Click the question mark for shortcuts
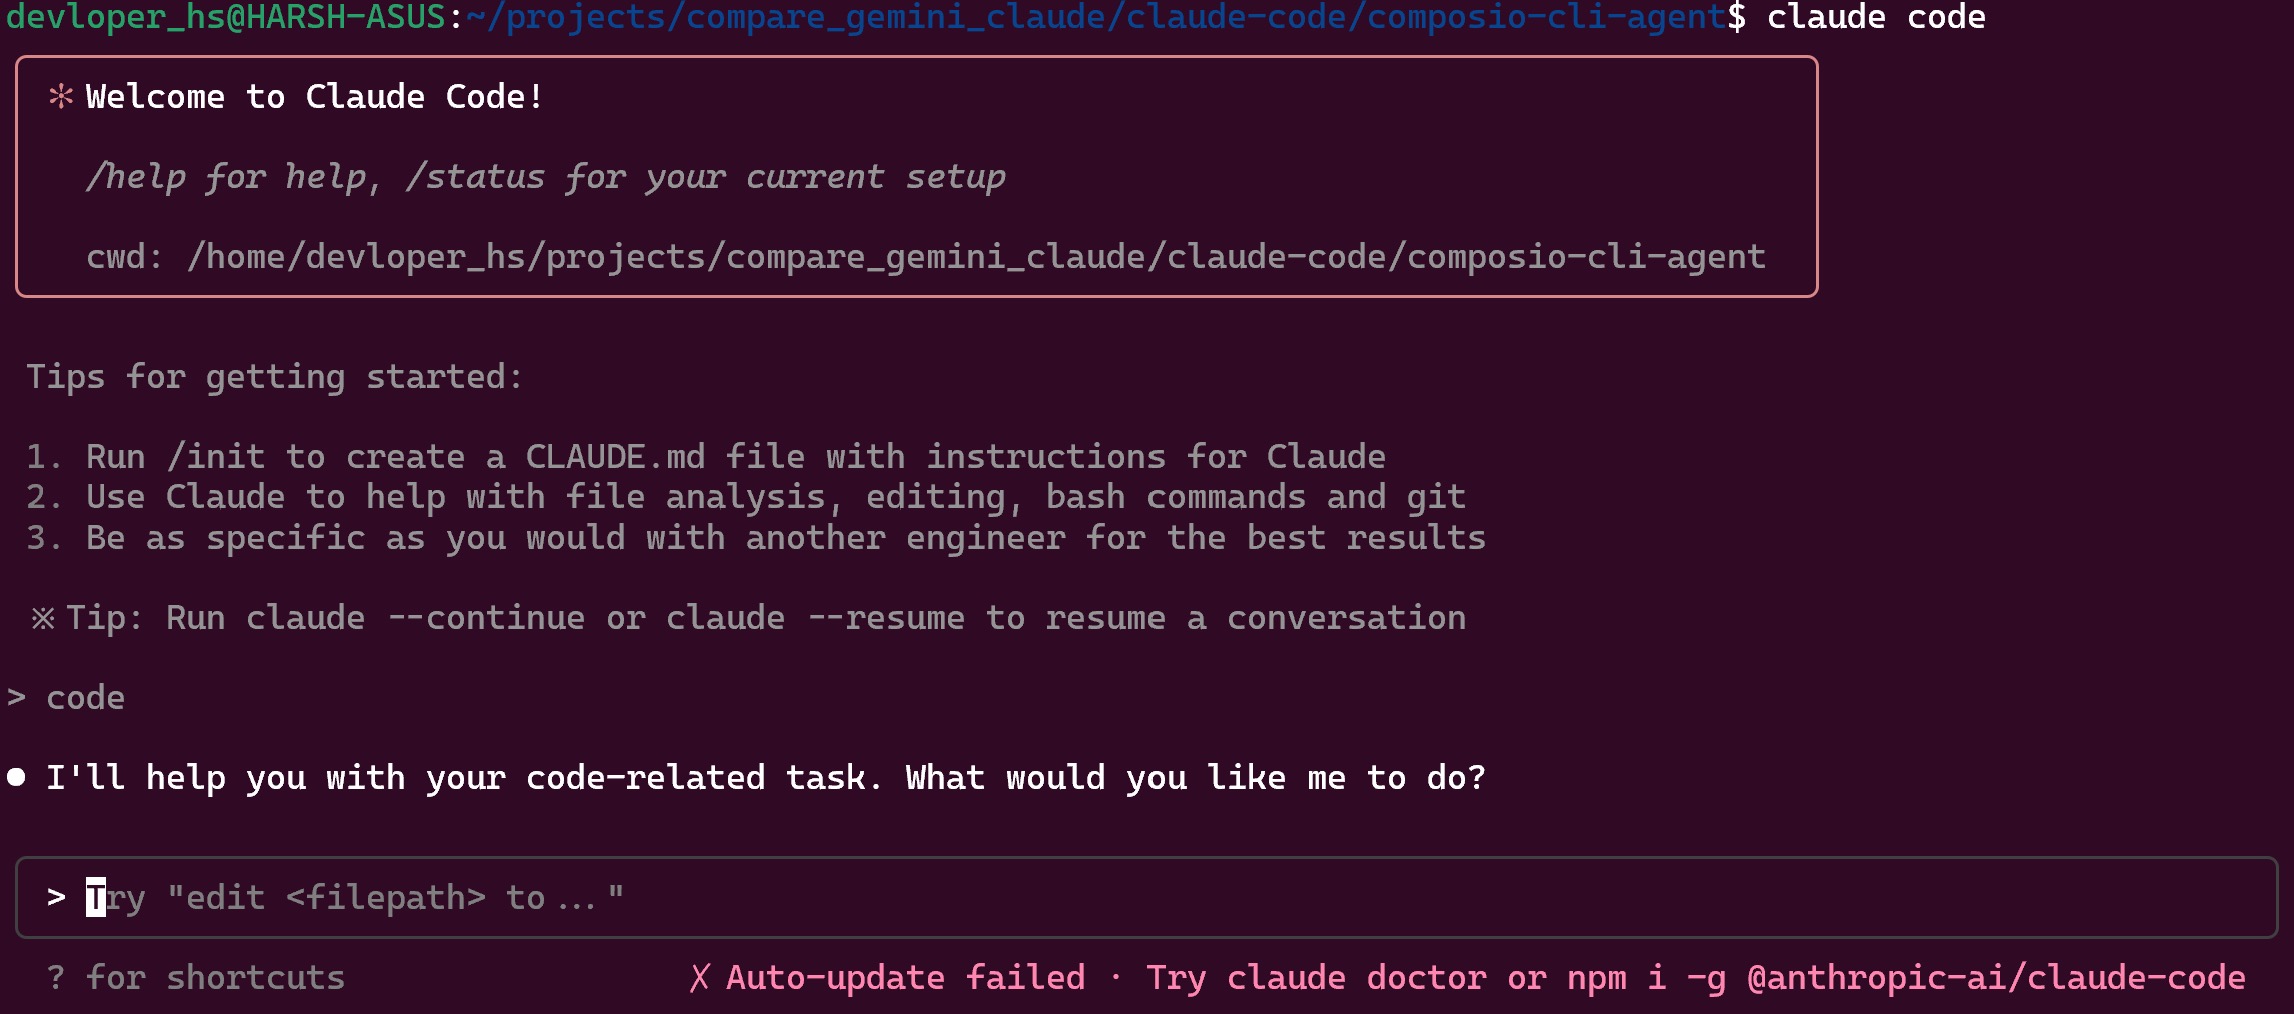The width and height of the screenshot is (2294, 1014). 56,977
